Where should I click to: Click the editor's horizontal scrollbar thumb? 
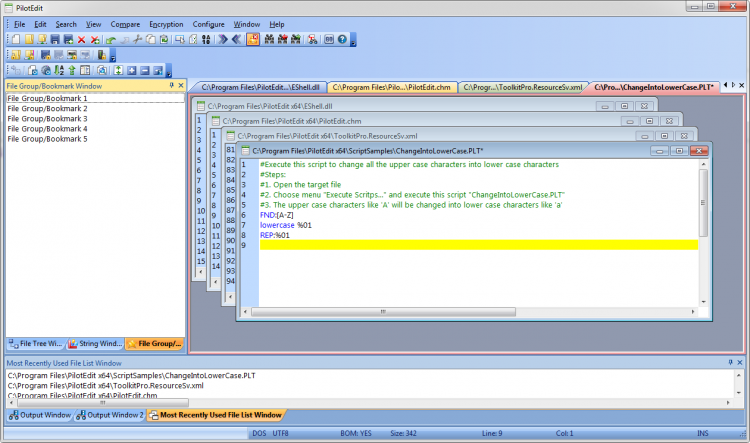click(383, 312)
